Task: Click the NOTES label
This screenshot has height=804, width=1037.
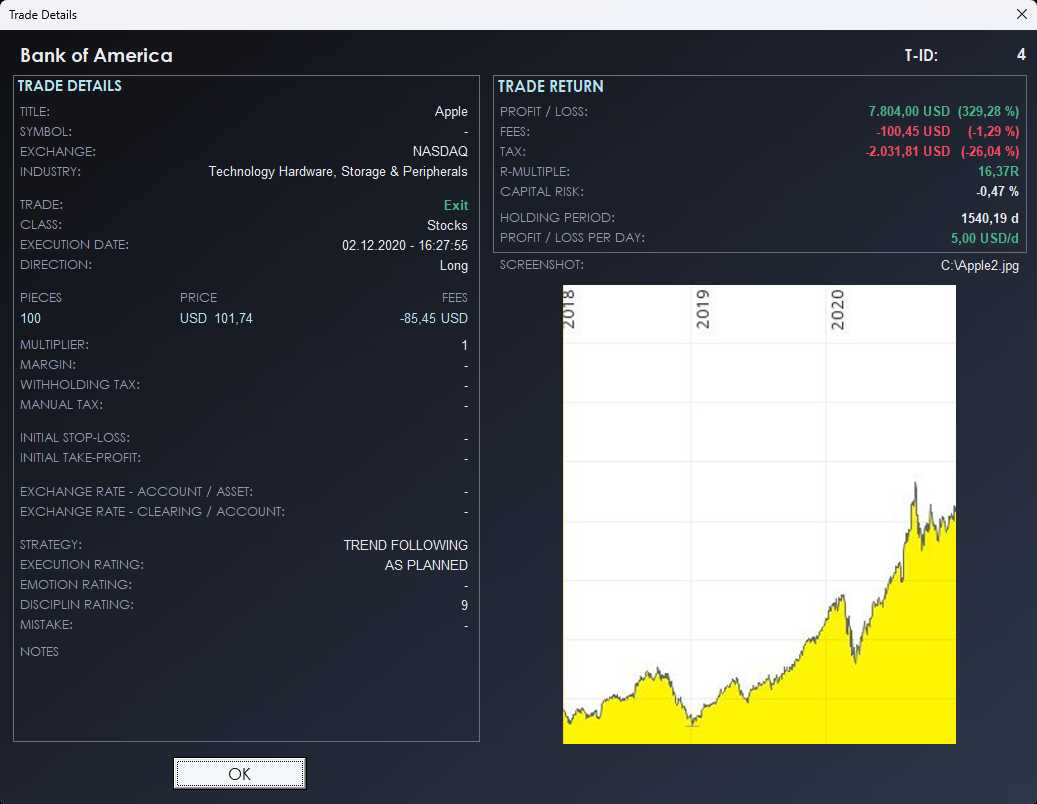Action: click(x=39, y=652)
